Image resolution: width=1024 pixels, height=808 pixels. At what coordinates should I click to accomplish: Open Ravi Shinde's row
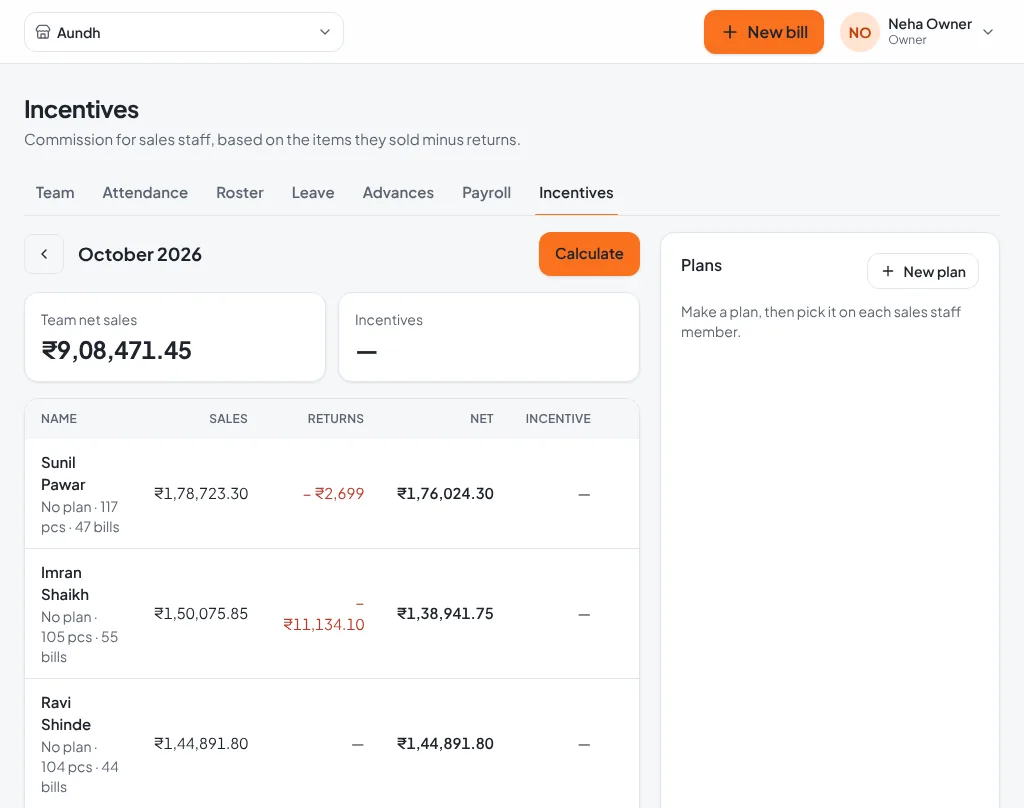click(x=332, y=743)
